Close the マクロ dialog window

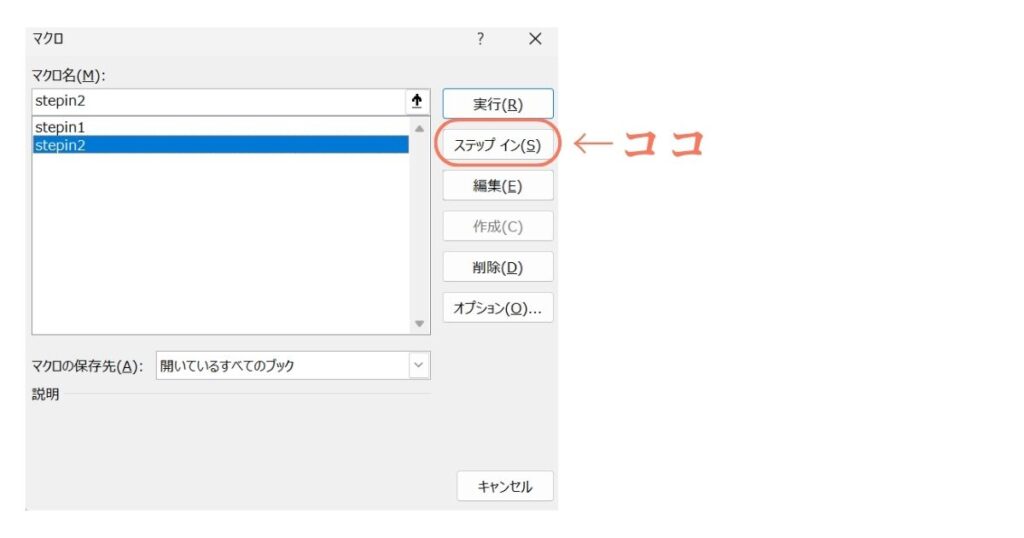point(535,39)
